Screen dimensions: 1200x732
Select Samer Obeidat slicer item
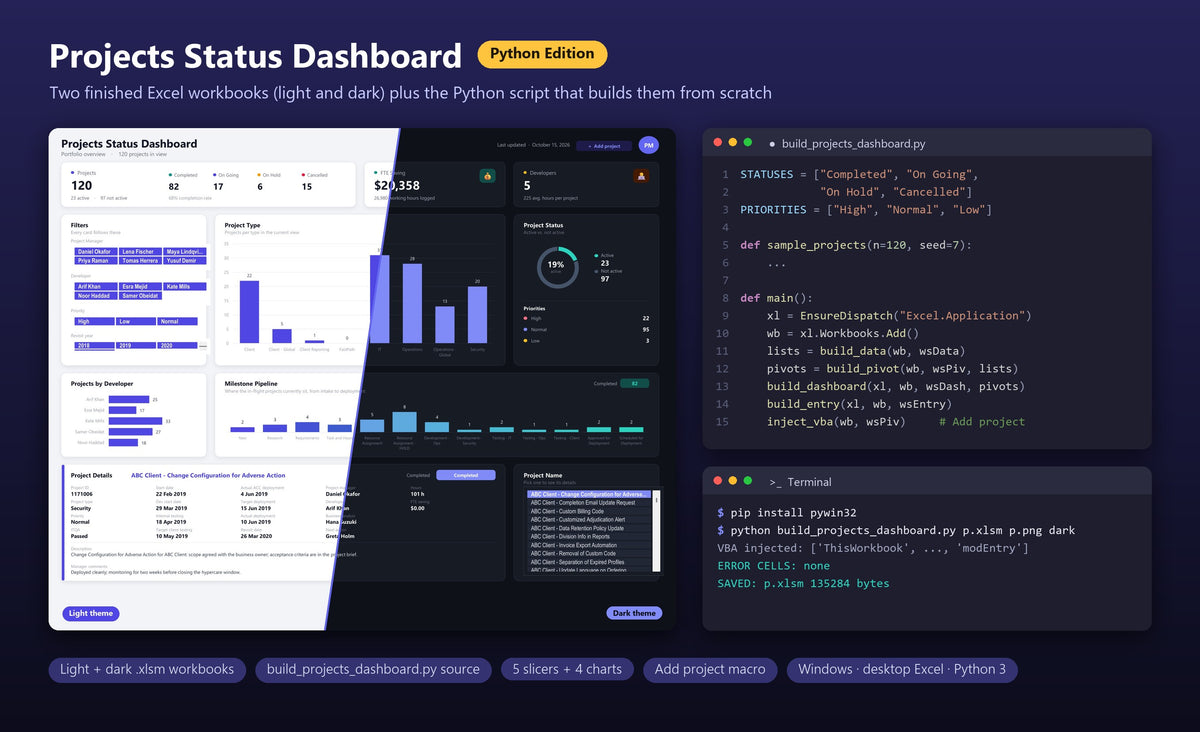[x=140, y=295]
